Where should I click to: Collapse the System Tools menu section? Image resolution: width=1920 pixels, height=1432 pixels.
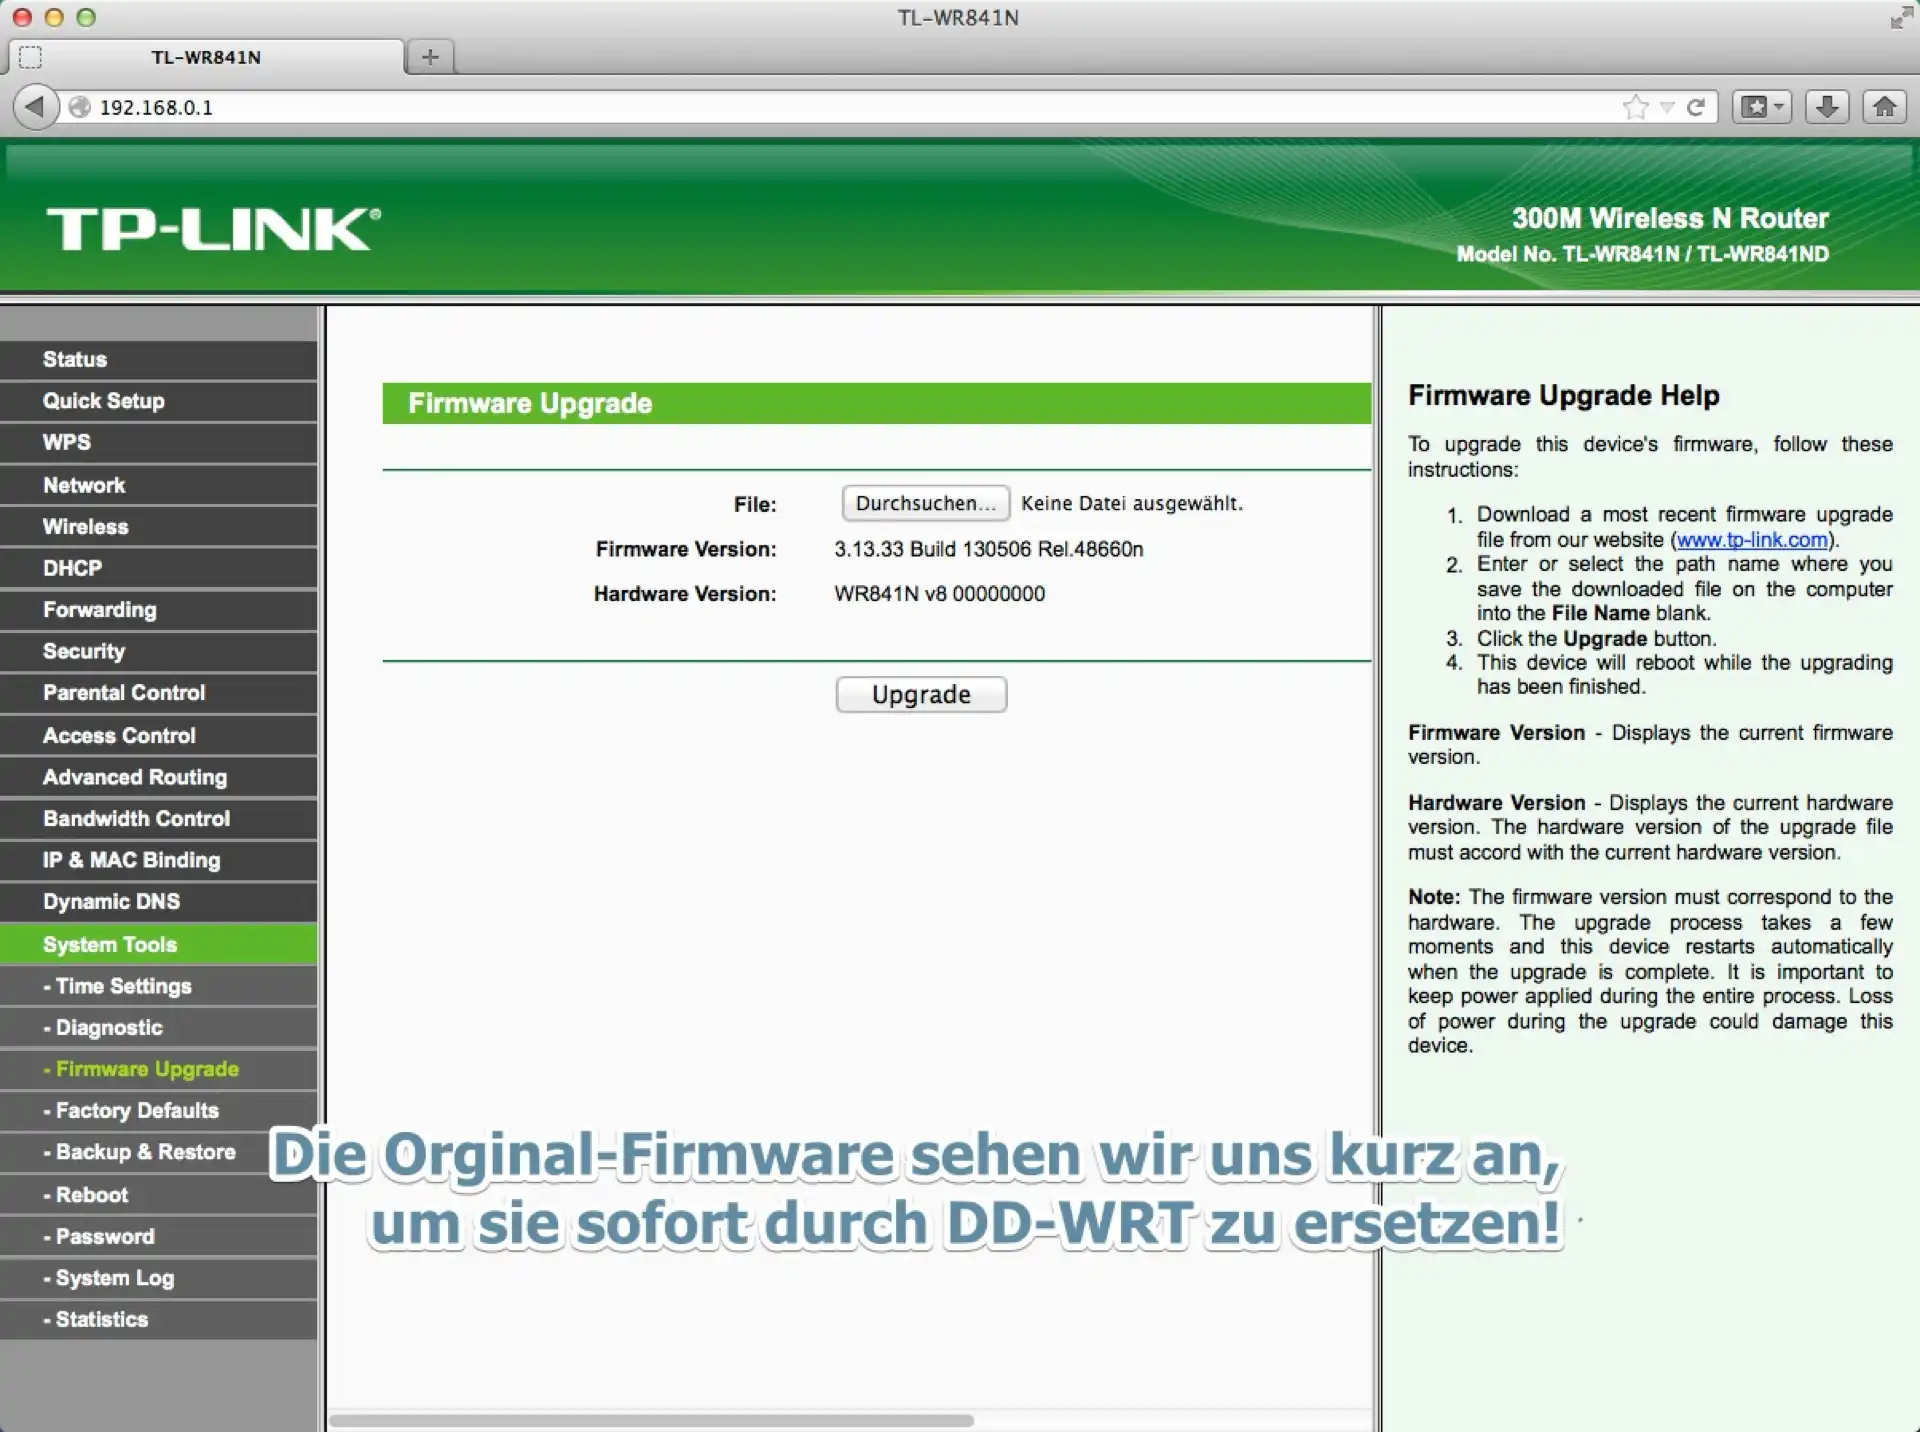110,944
